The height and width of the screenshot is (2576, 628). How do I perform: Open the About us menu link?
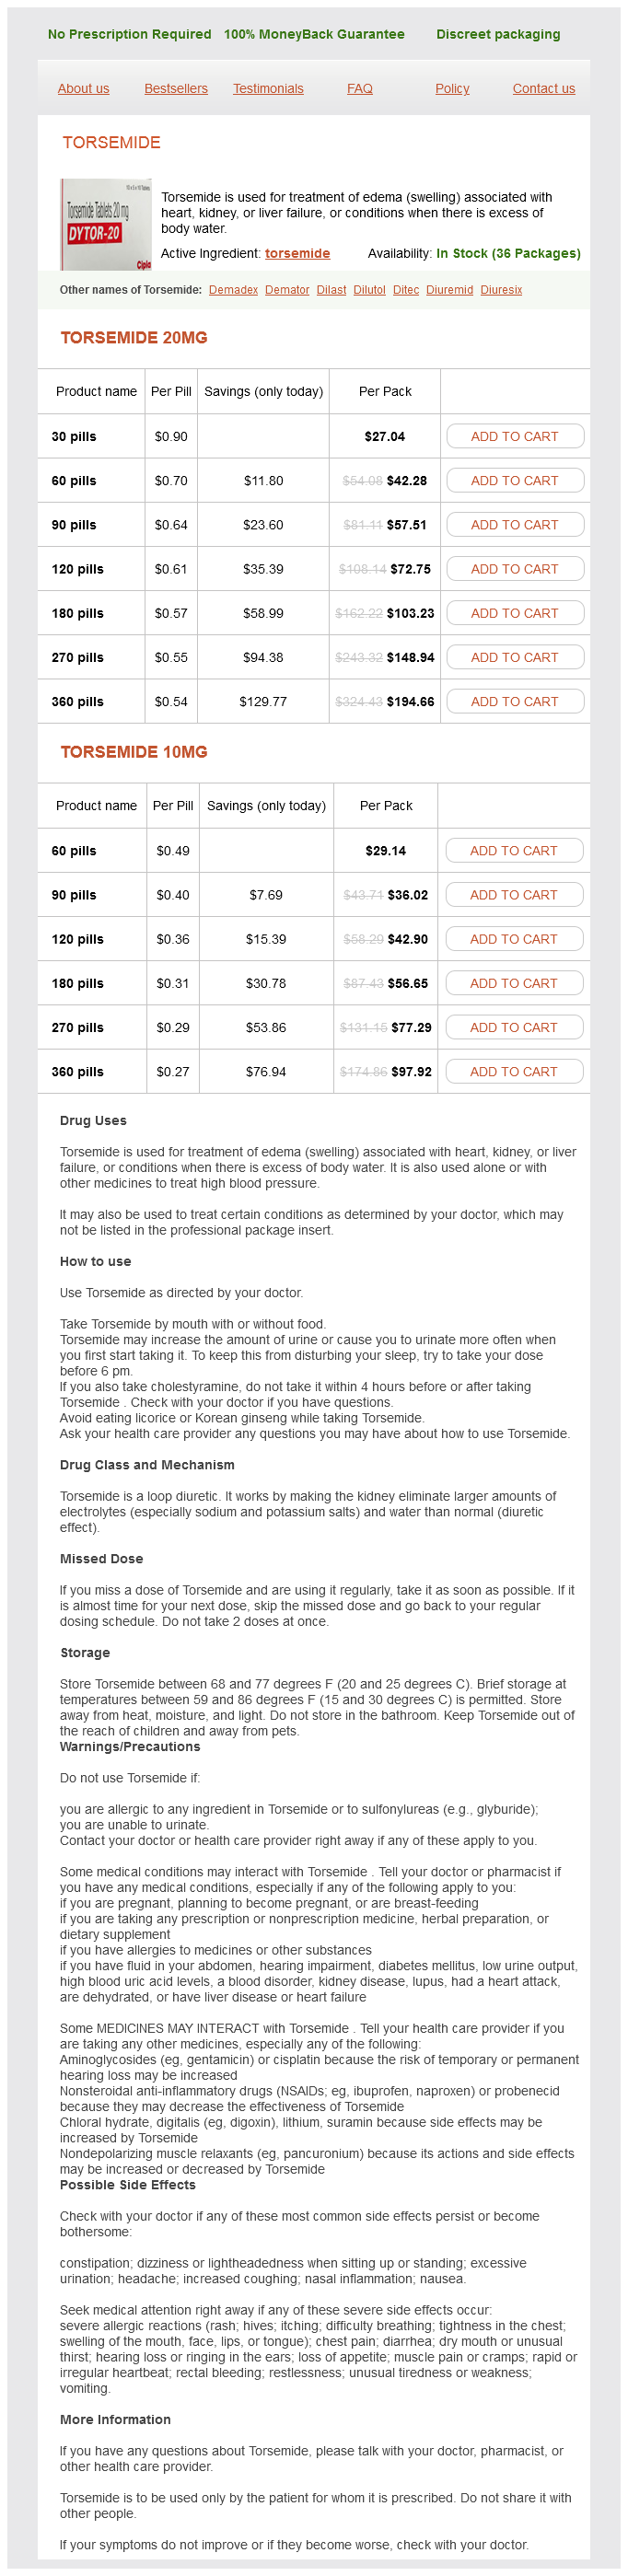[83, 89]
